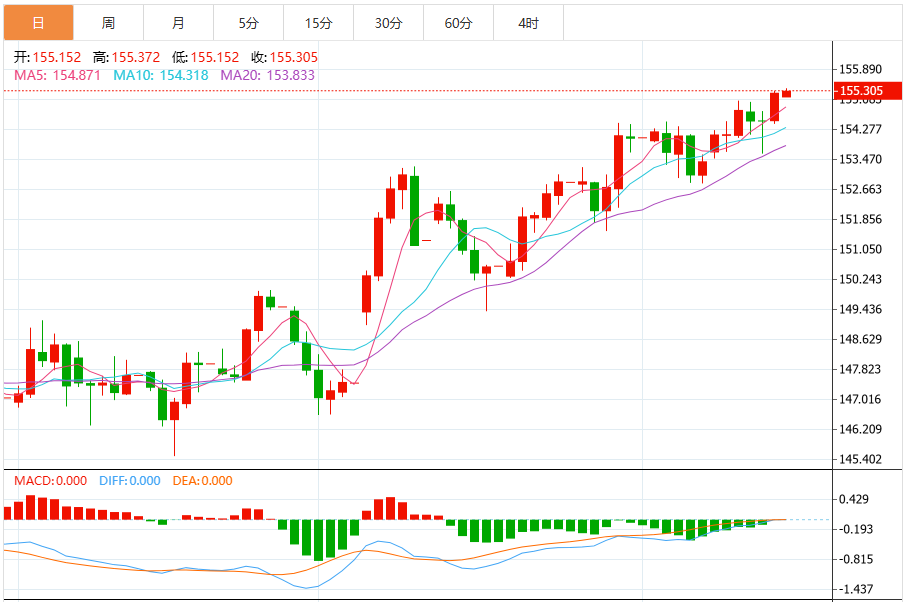Screen dimensions: 908x602
Task: Click the 149.436 price axis label
Action: point(861,309)
